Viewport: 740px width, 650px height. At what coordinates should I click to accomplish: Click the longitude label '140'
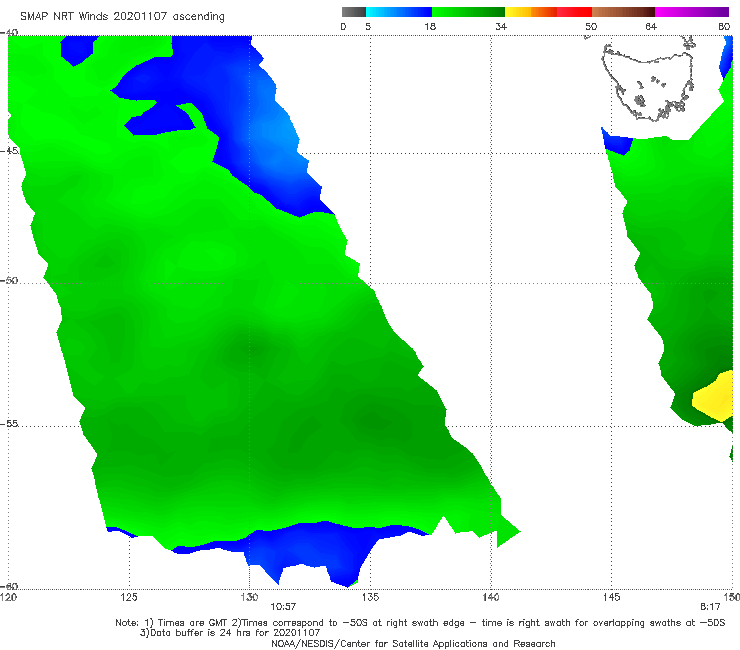491,597
